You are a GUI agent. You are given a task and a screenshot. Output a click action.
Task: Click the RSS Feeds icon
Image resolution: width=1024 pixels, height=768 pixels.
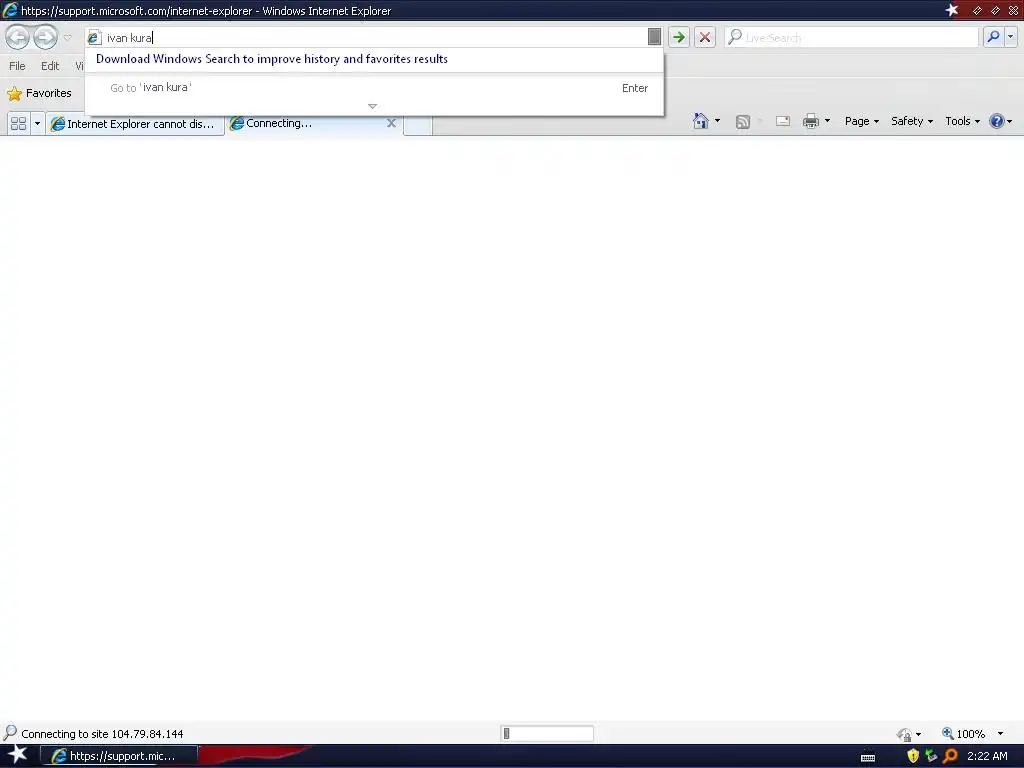tap(743, 121)
